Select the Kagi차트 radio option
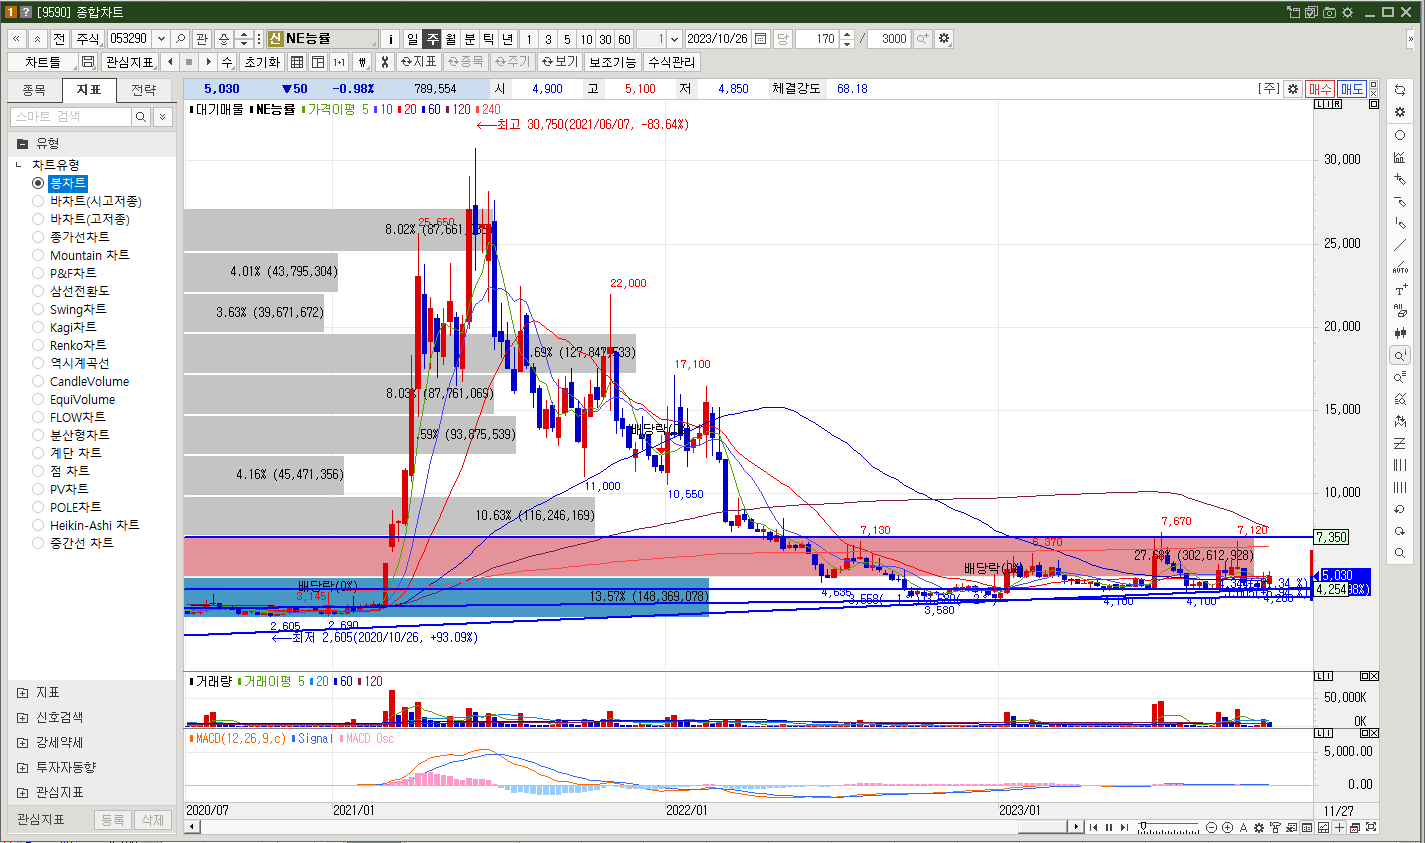Viewport: 1425px width, 843px height. 38,327
